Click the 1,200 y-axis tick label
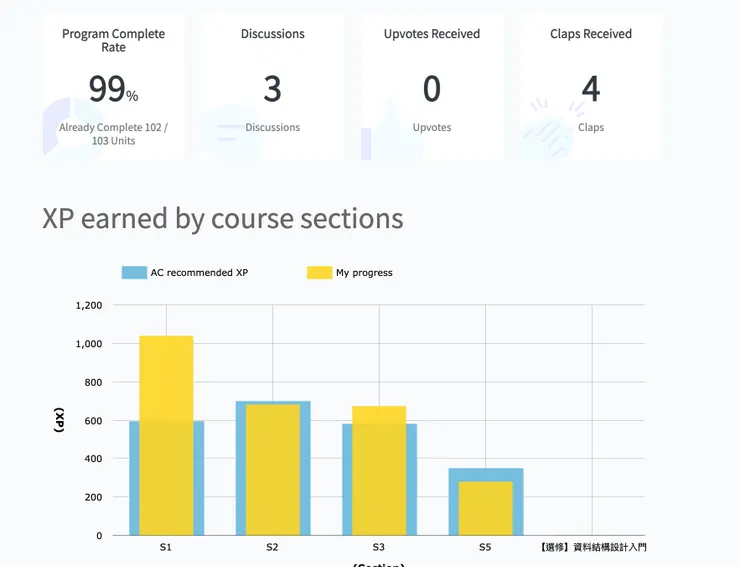 (x=89, y=305)
